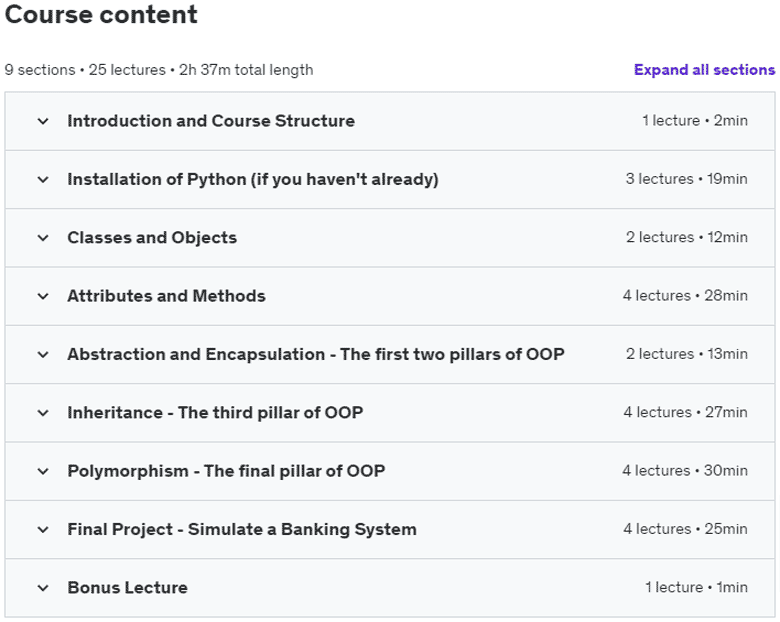Expand the Classes and Objects chevron
This screenshot has height=622, width=780.
tap(43, 238)
